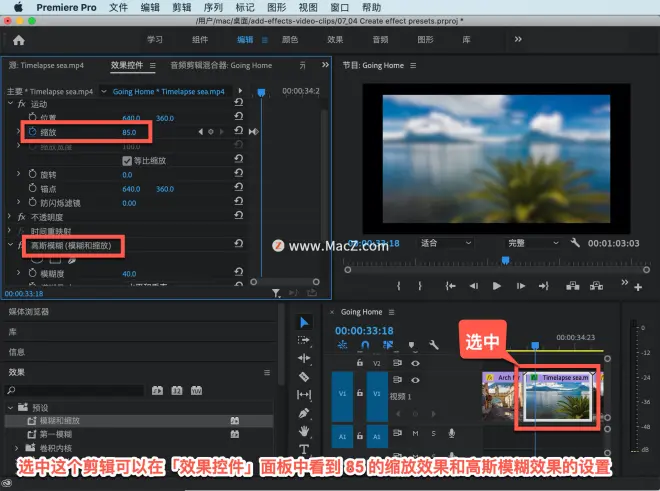The image size is (660, 491).
Task: Select the Type tool
Action: [304, 449]
